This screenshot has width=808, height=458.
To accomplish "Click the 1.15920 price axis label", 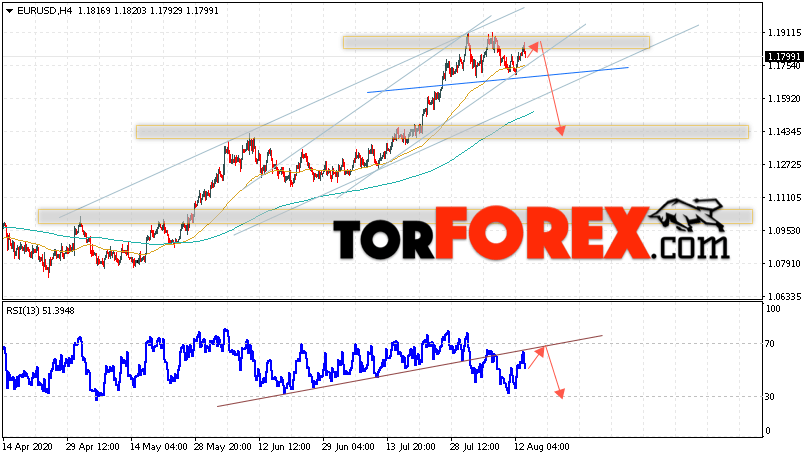I will pyautogui.click(x=784, y=98).
